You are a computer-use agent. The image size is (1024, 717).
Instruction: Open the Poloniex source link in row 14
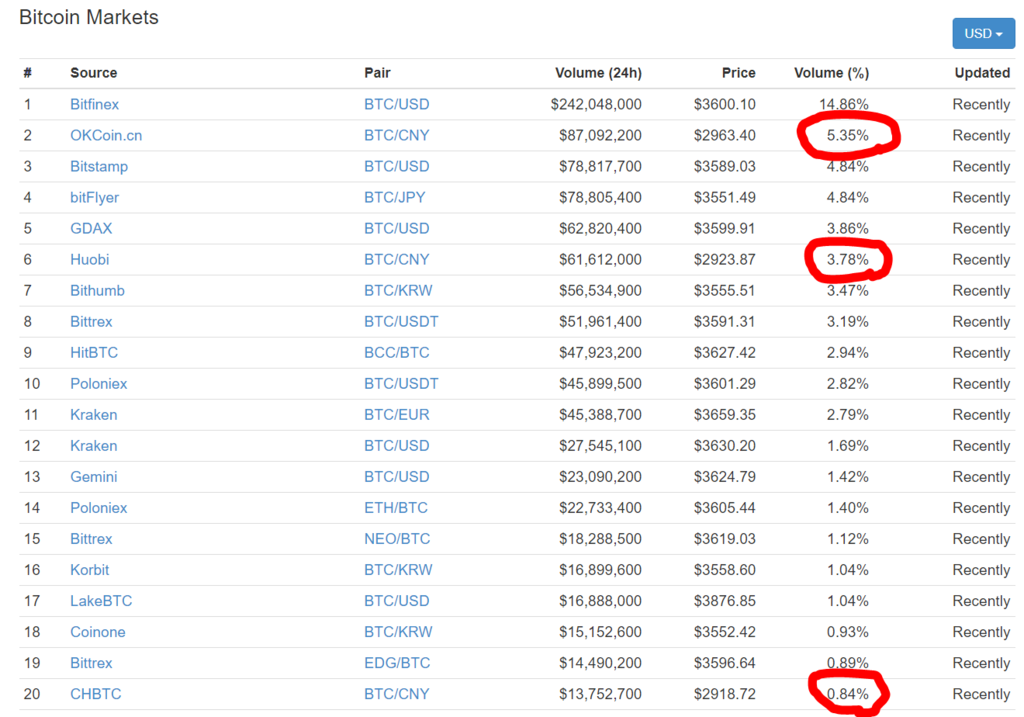(99, 507)
